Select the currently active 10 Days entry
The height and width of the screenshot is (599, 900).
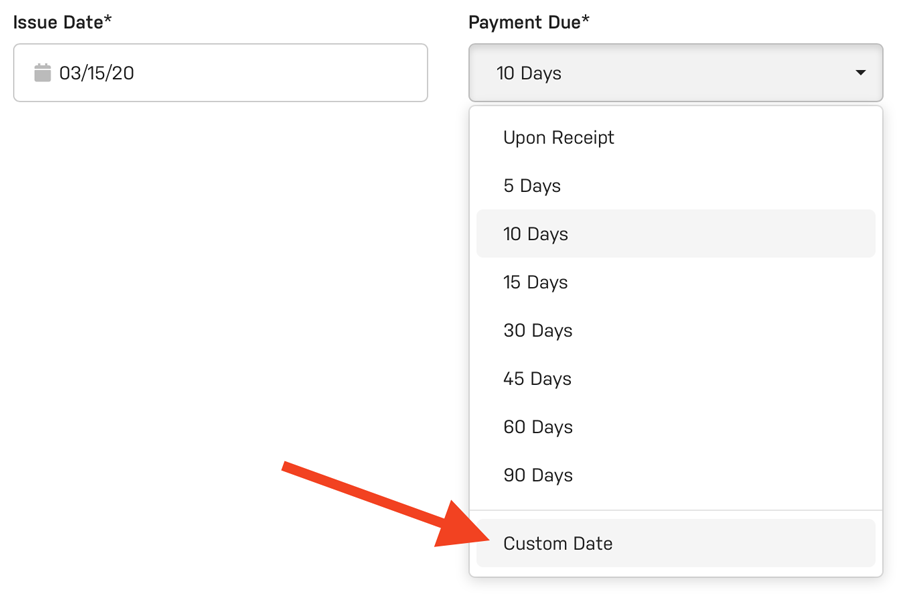(x=536, y=234)
